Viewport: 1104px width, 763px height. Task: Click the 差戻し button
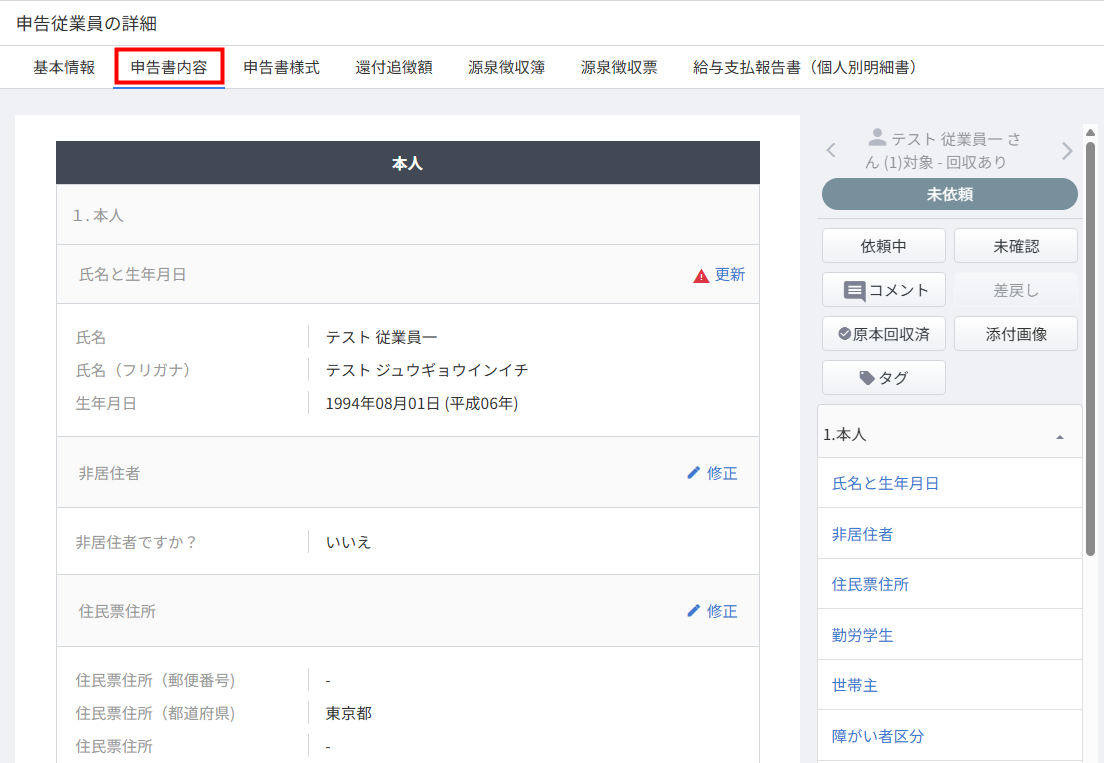click(x=1016, y=290)
